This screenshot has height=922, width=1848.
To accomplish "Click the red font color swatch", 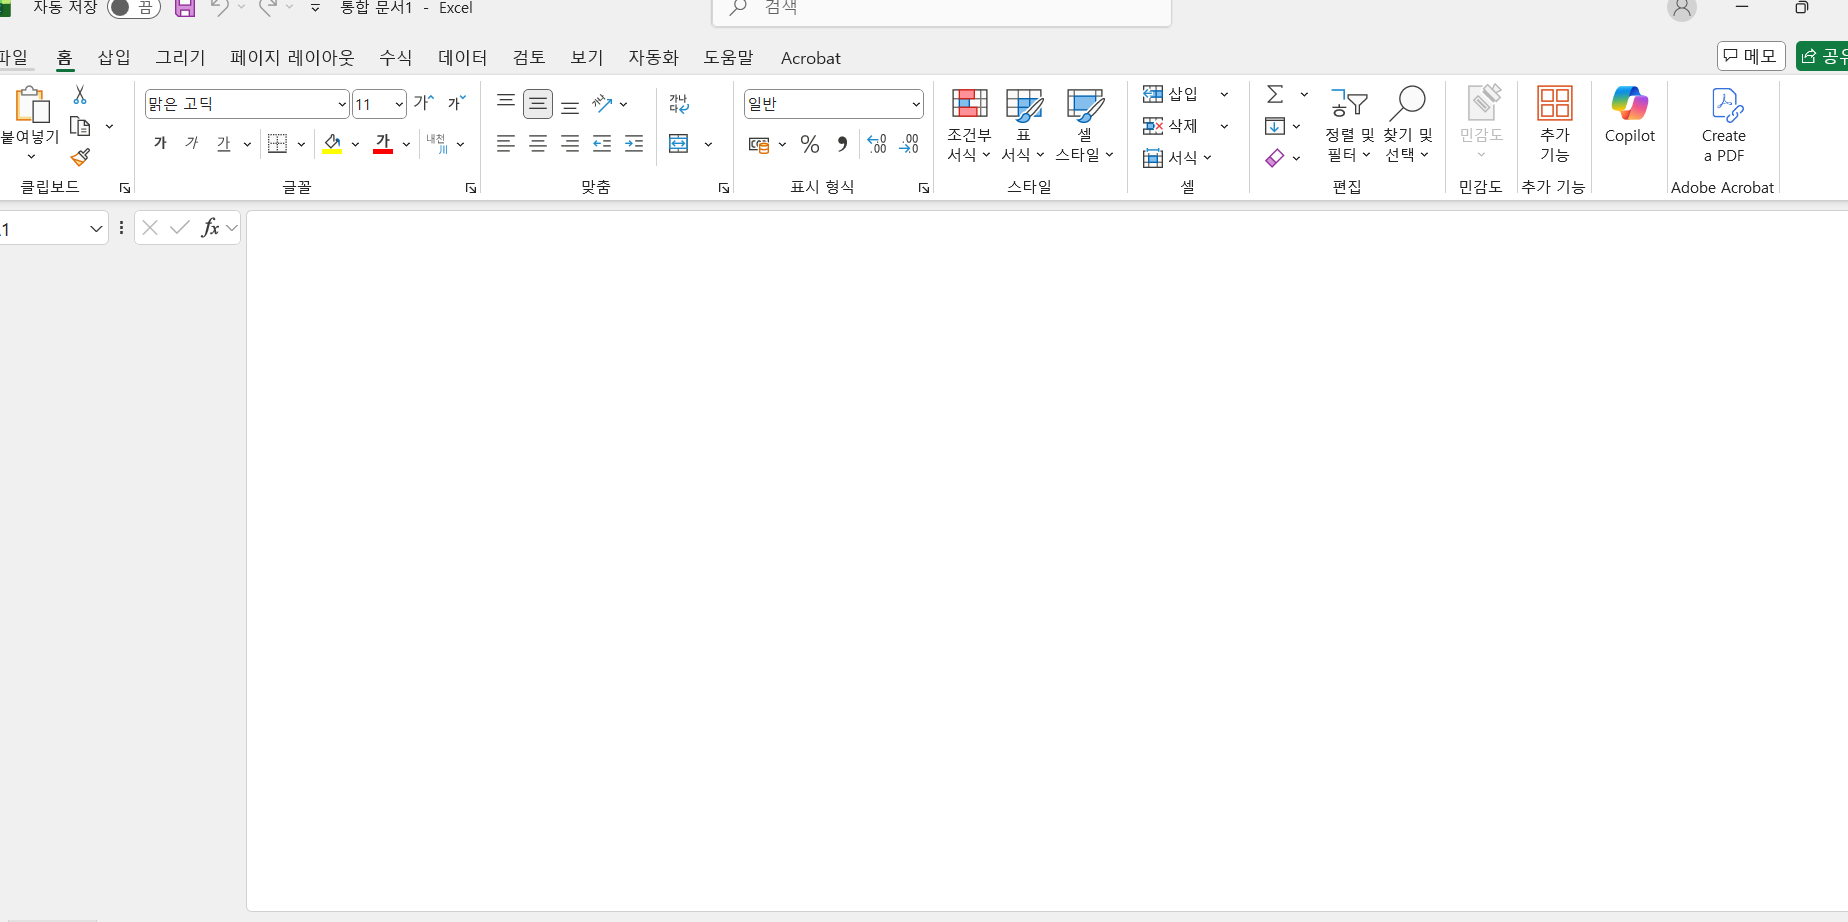I will [x=383, y=144].
